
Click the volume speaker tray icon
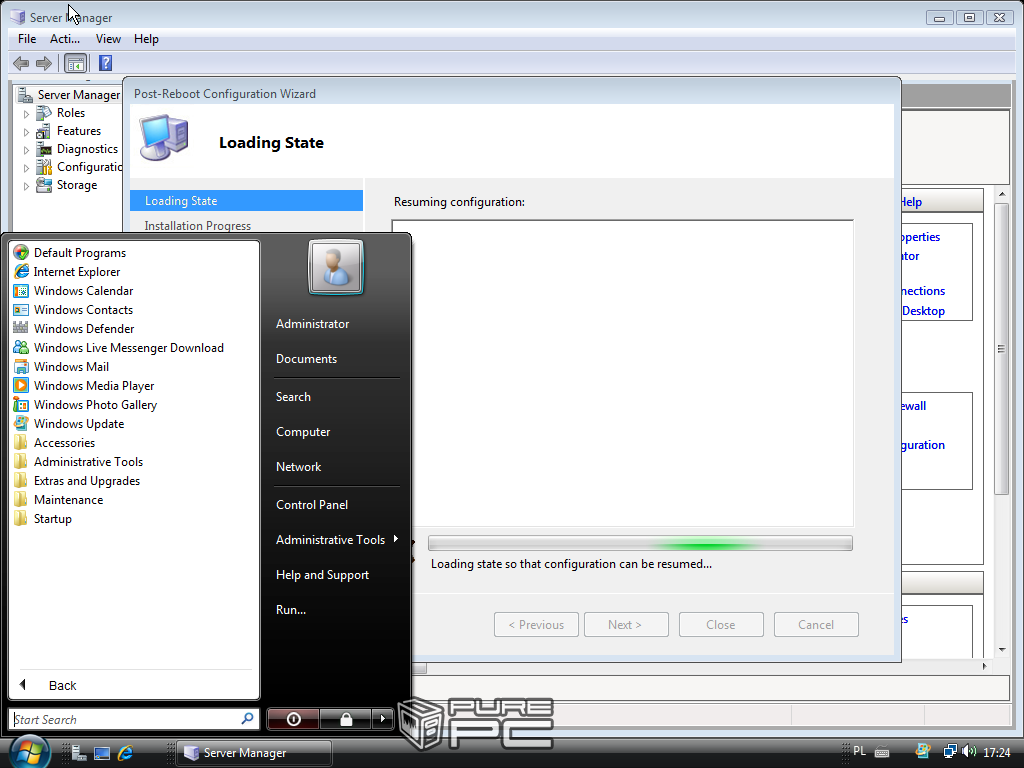tap(969, 752)
